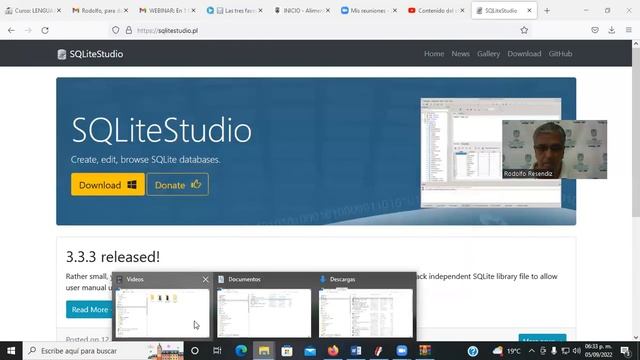The height and width of the screenshot is (360, 640).
Task: Click the yellow Download button
Action: (x=108, y=184)
